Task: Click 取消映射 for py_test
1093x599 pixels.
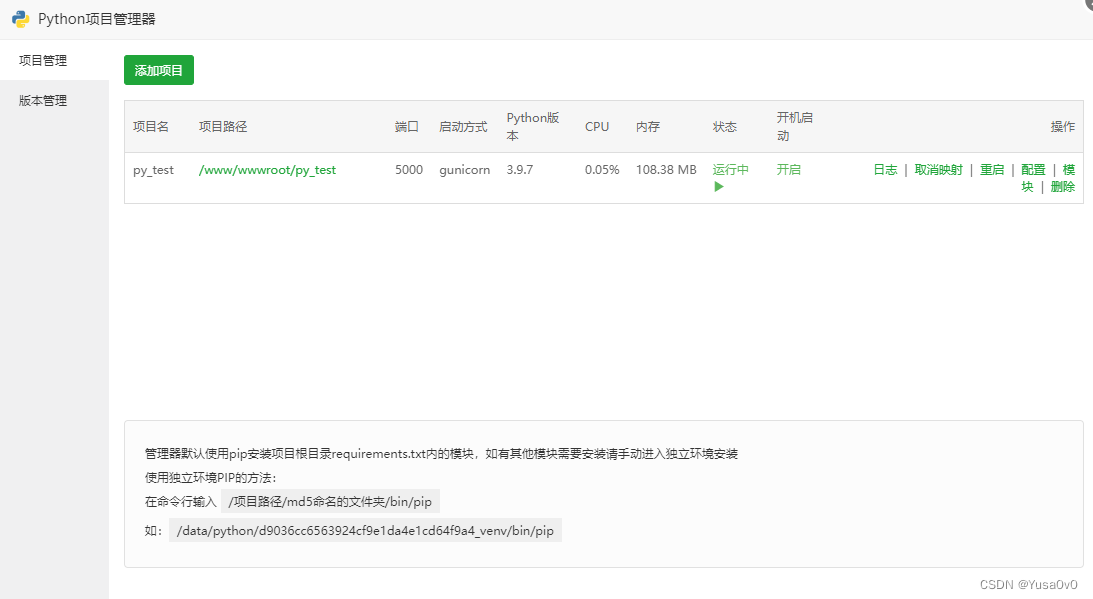Action: tap(938, 170)
